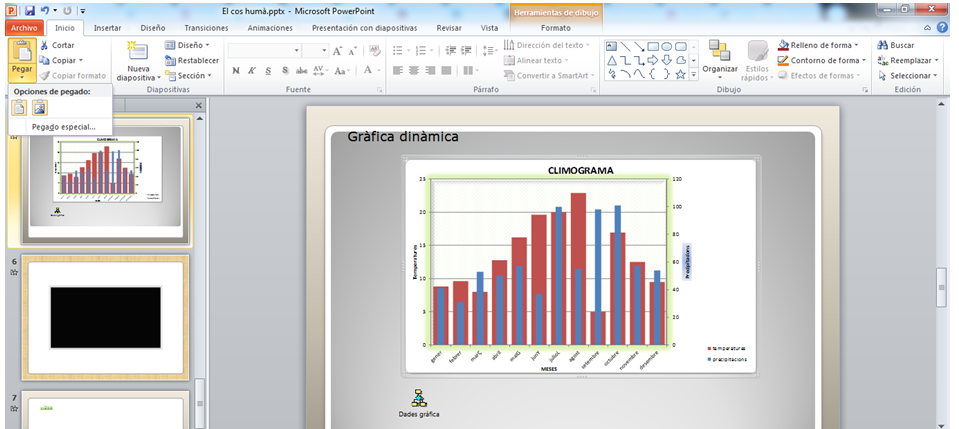Open the Seleccionar dropdown

point(908,76)
